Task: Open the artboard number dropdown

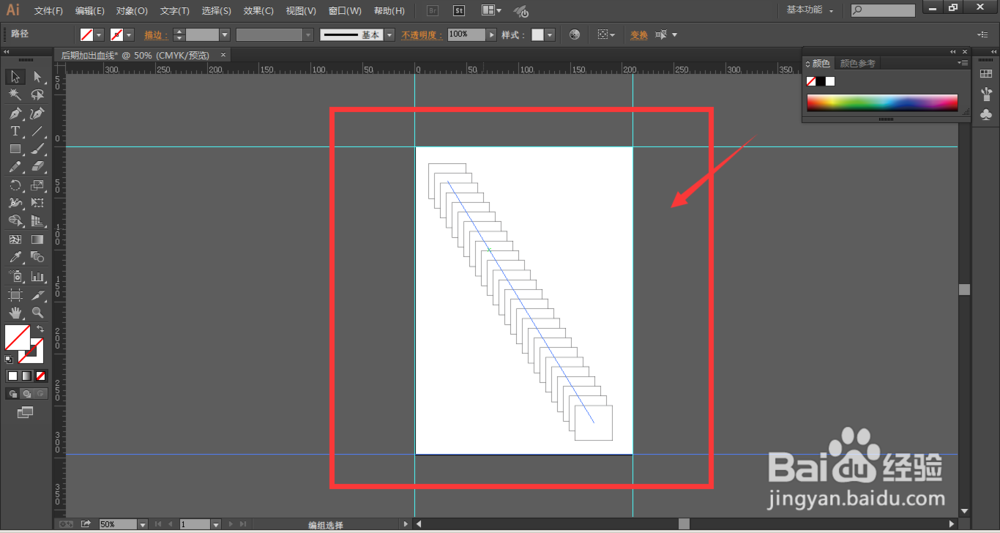Action: pyautogui.click(x=216, y=524)
